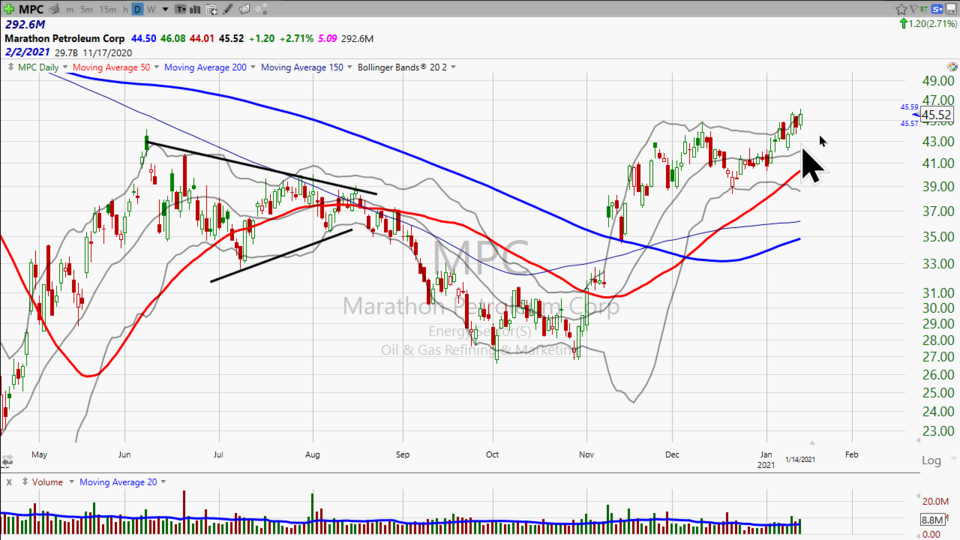This screenshot has height=540, width=960.
Task: Click the 1/14/2021 date marker
Action: point(800,459)
